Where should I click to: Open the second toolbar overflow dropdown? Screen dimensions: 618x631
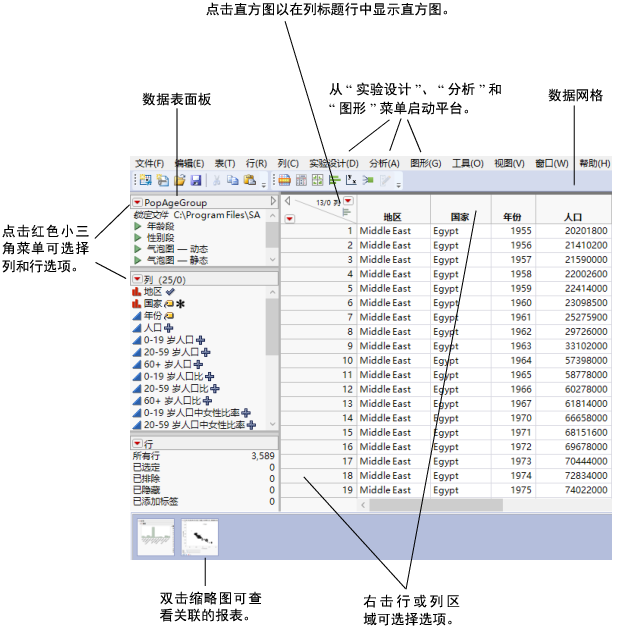(398, 185)
